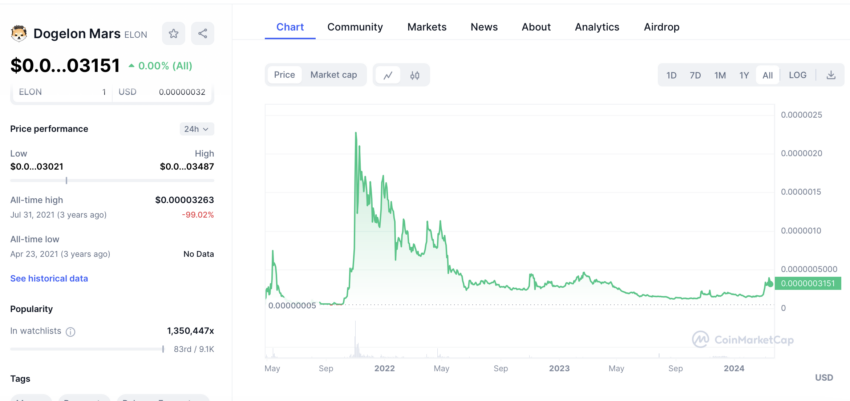The width and height of the screenshot is (850, 401).
Task: Click the Apr 23, 2021 date text
Action: pyautogui.click(x=60, y=254)
